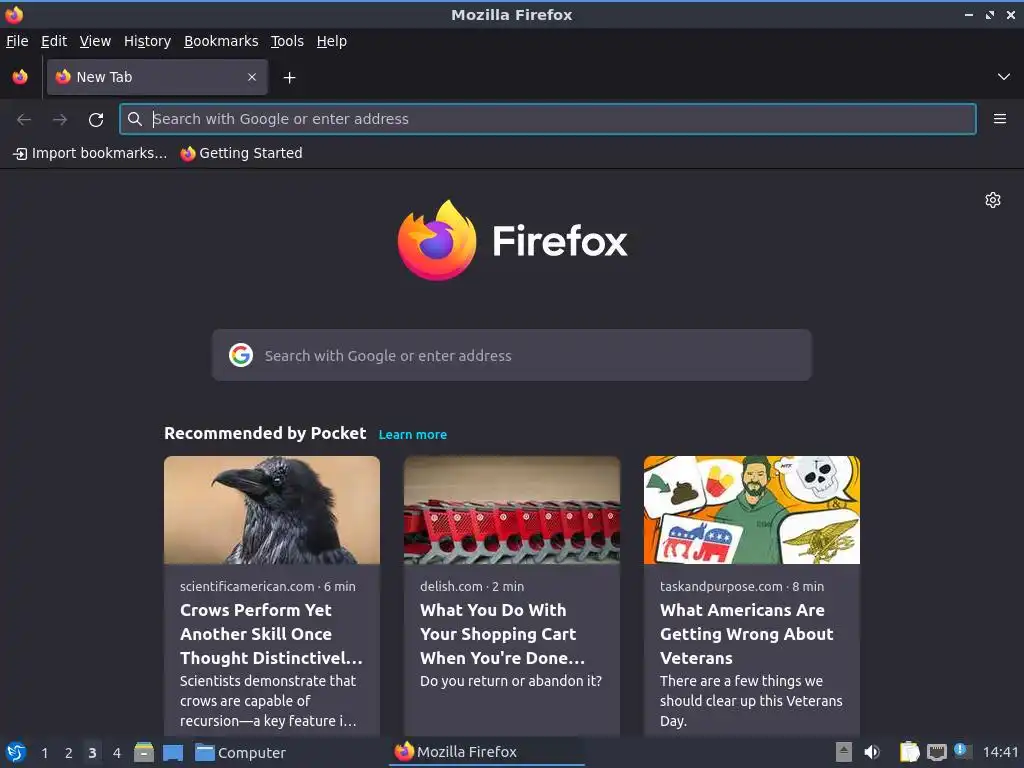Open the View menu

[95, 41]
